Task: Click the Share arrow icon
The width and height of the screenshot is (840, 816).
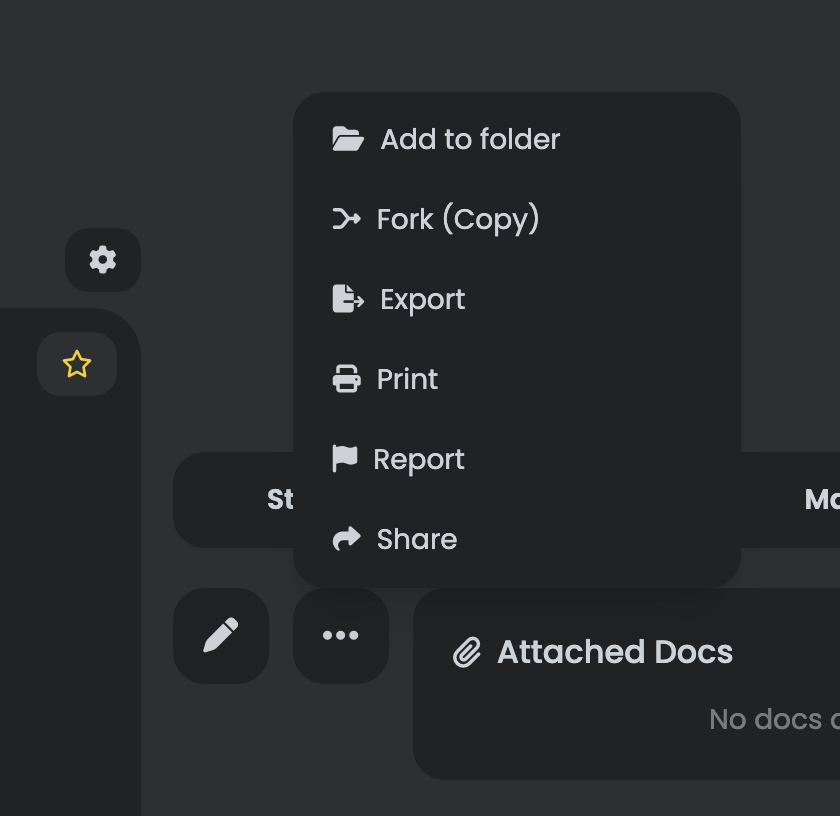Action: [x=345, y=538]
